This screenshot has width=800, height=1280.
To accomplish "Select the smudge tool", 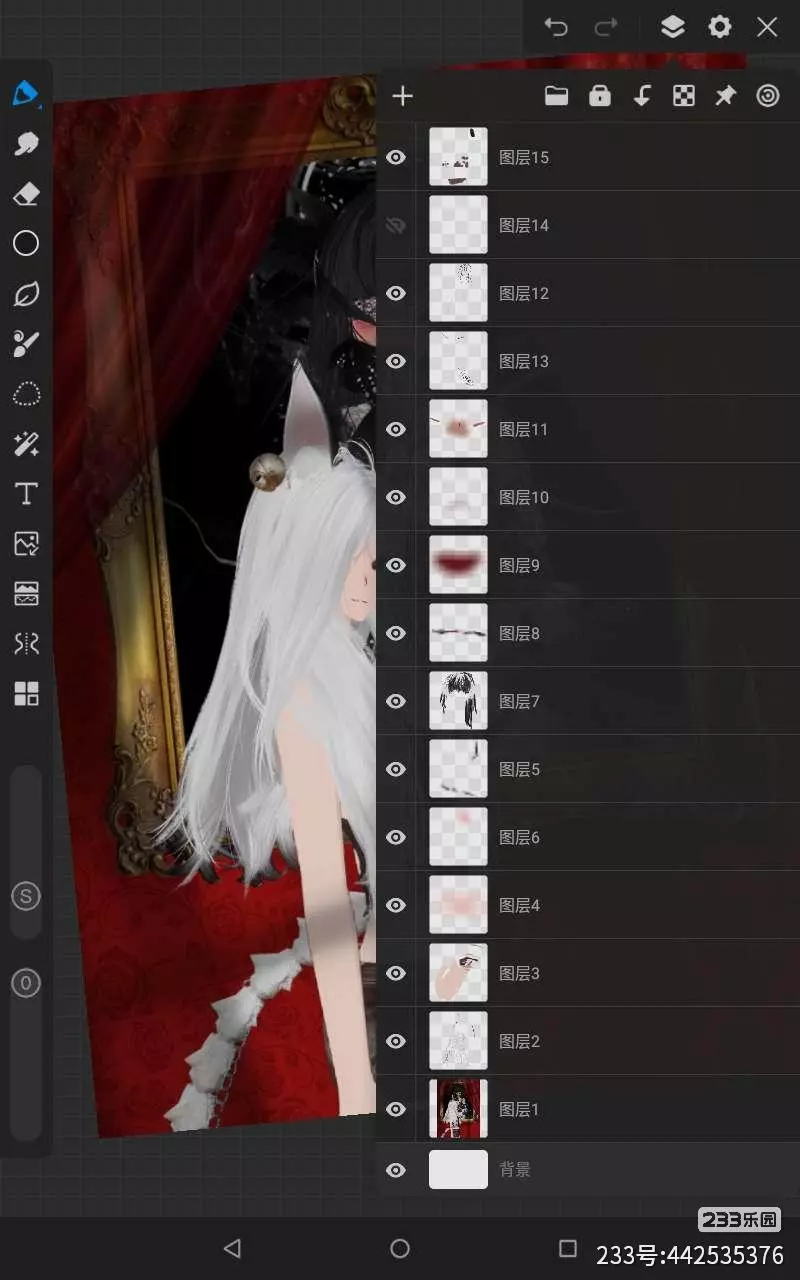I will click(x=26, y=144).
